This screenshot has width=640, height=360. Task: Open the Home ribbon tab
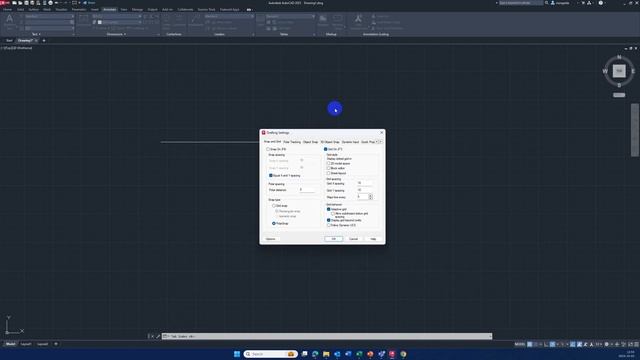[7, 9]
